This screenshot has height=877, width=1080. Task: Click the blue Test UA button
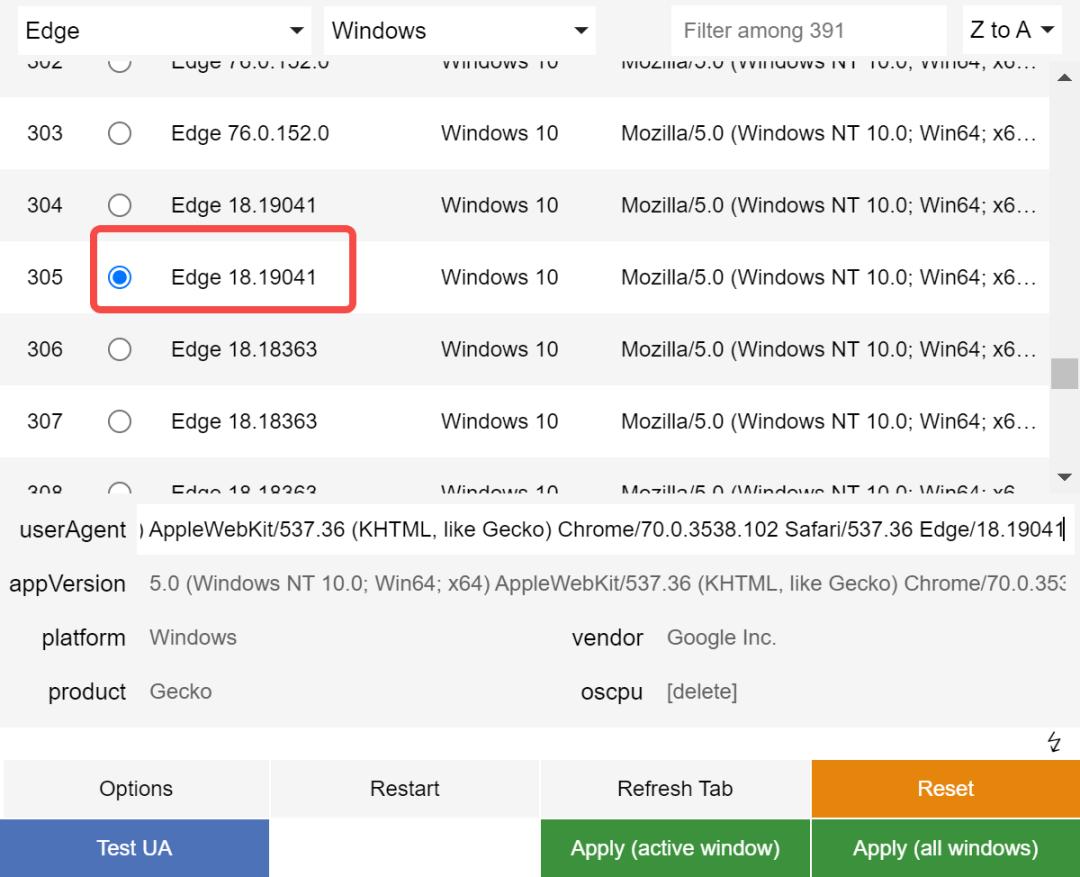(135, 848)
